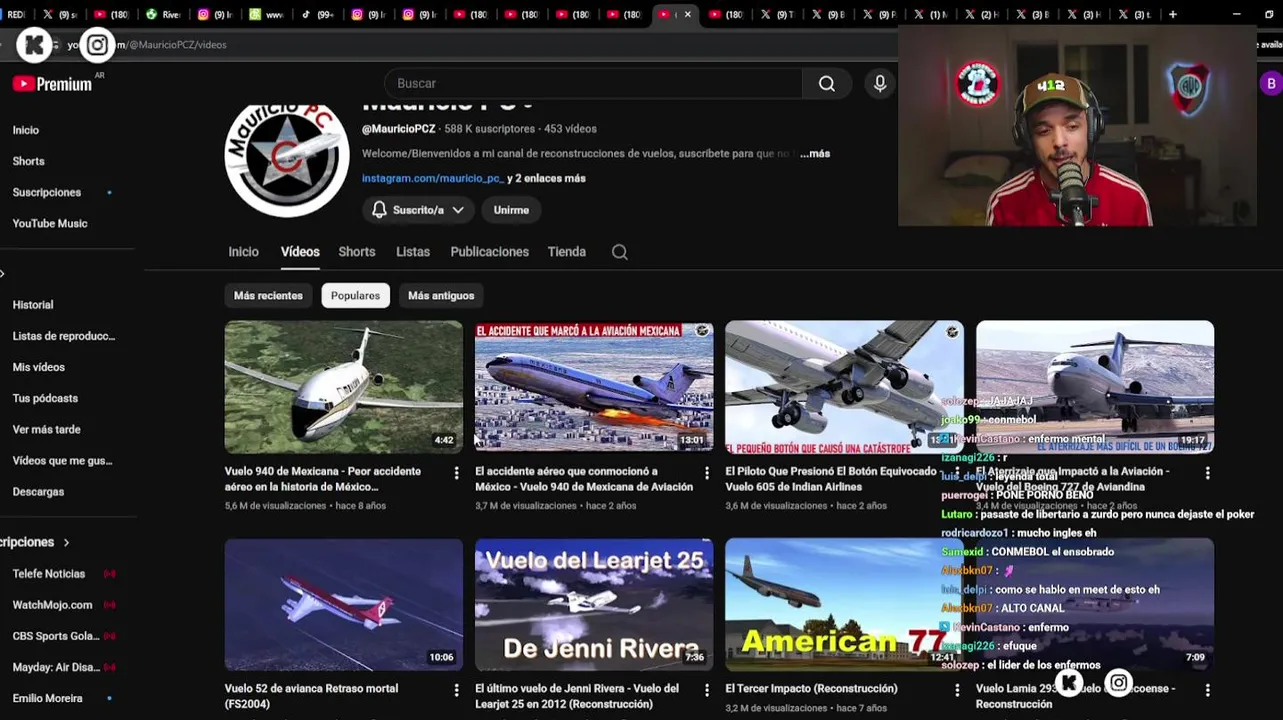Open the Publicaciones channel tab
This screenshot has width=1283, height=720.
[490, 252]
